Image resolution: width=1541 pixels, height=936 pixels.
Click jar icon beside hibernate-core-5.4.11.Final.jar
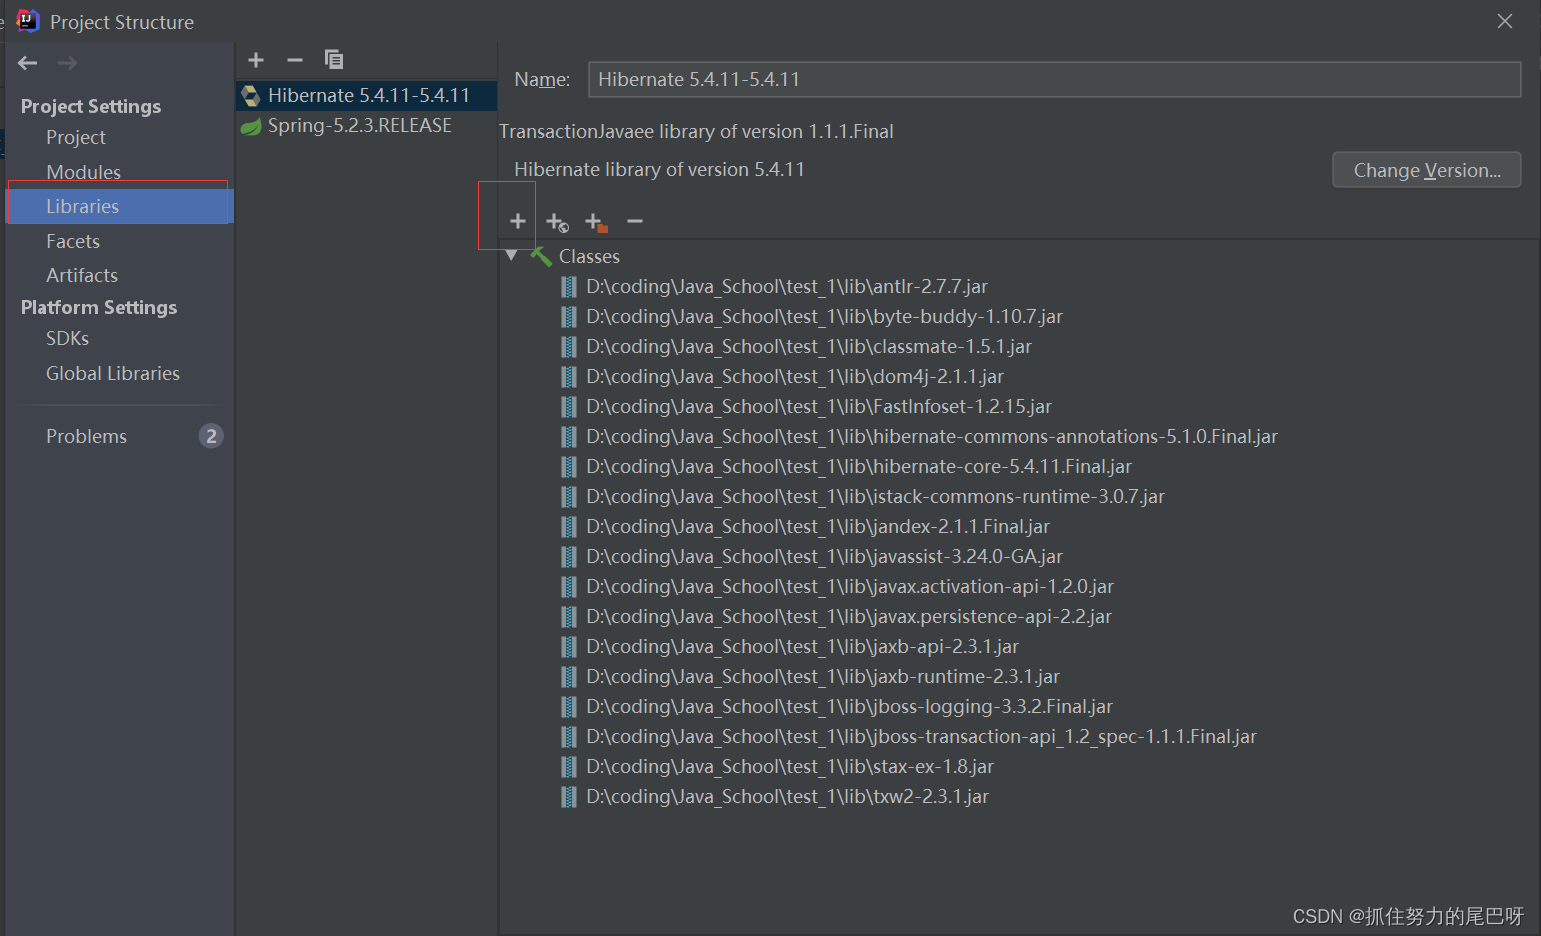(569, 467)
